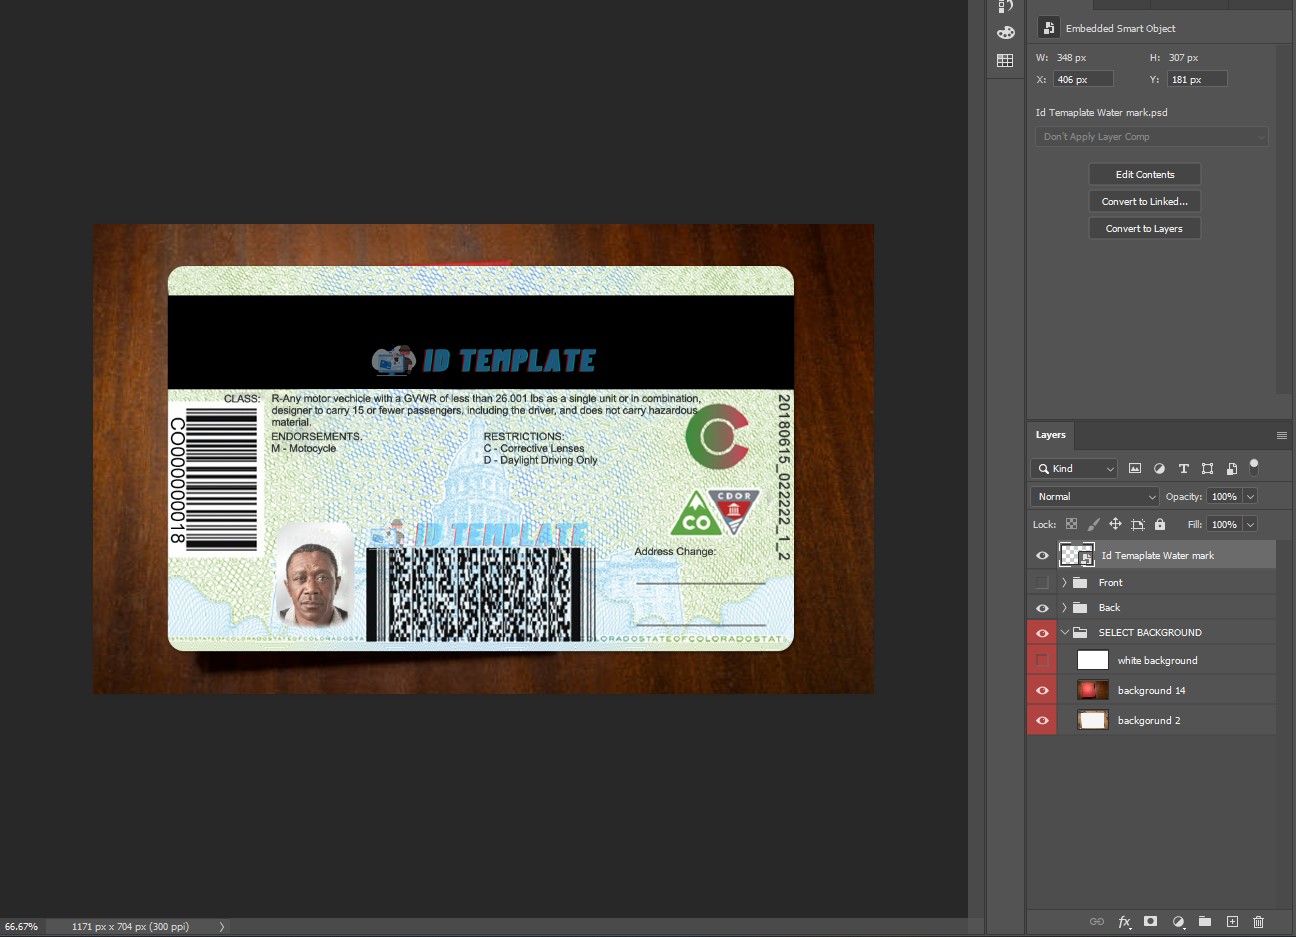Screen dimensions: 1296x937
Task: Hide the Back group
Action: coord(1042,608)
